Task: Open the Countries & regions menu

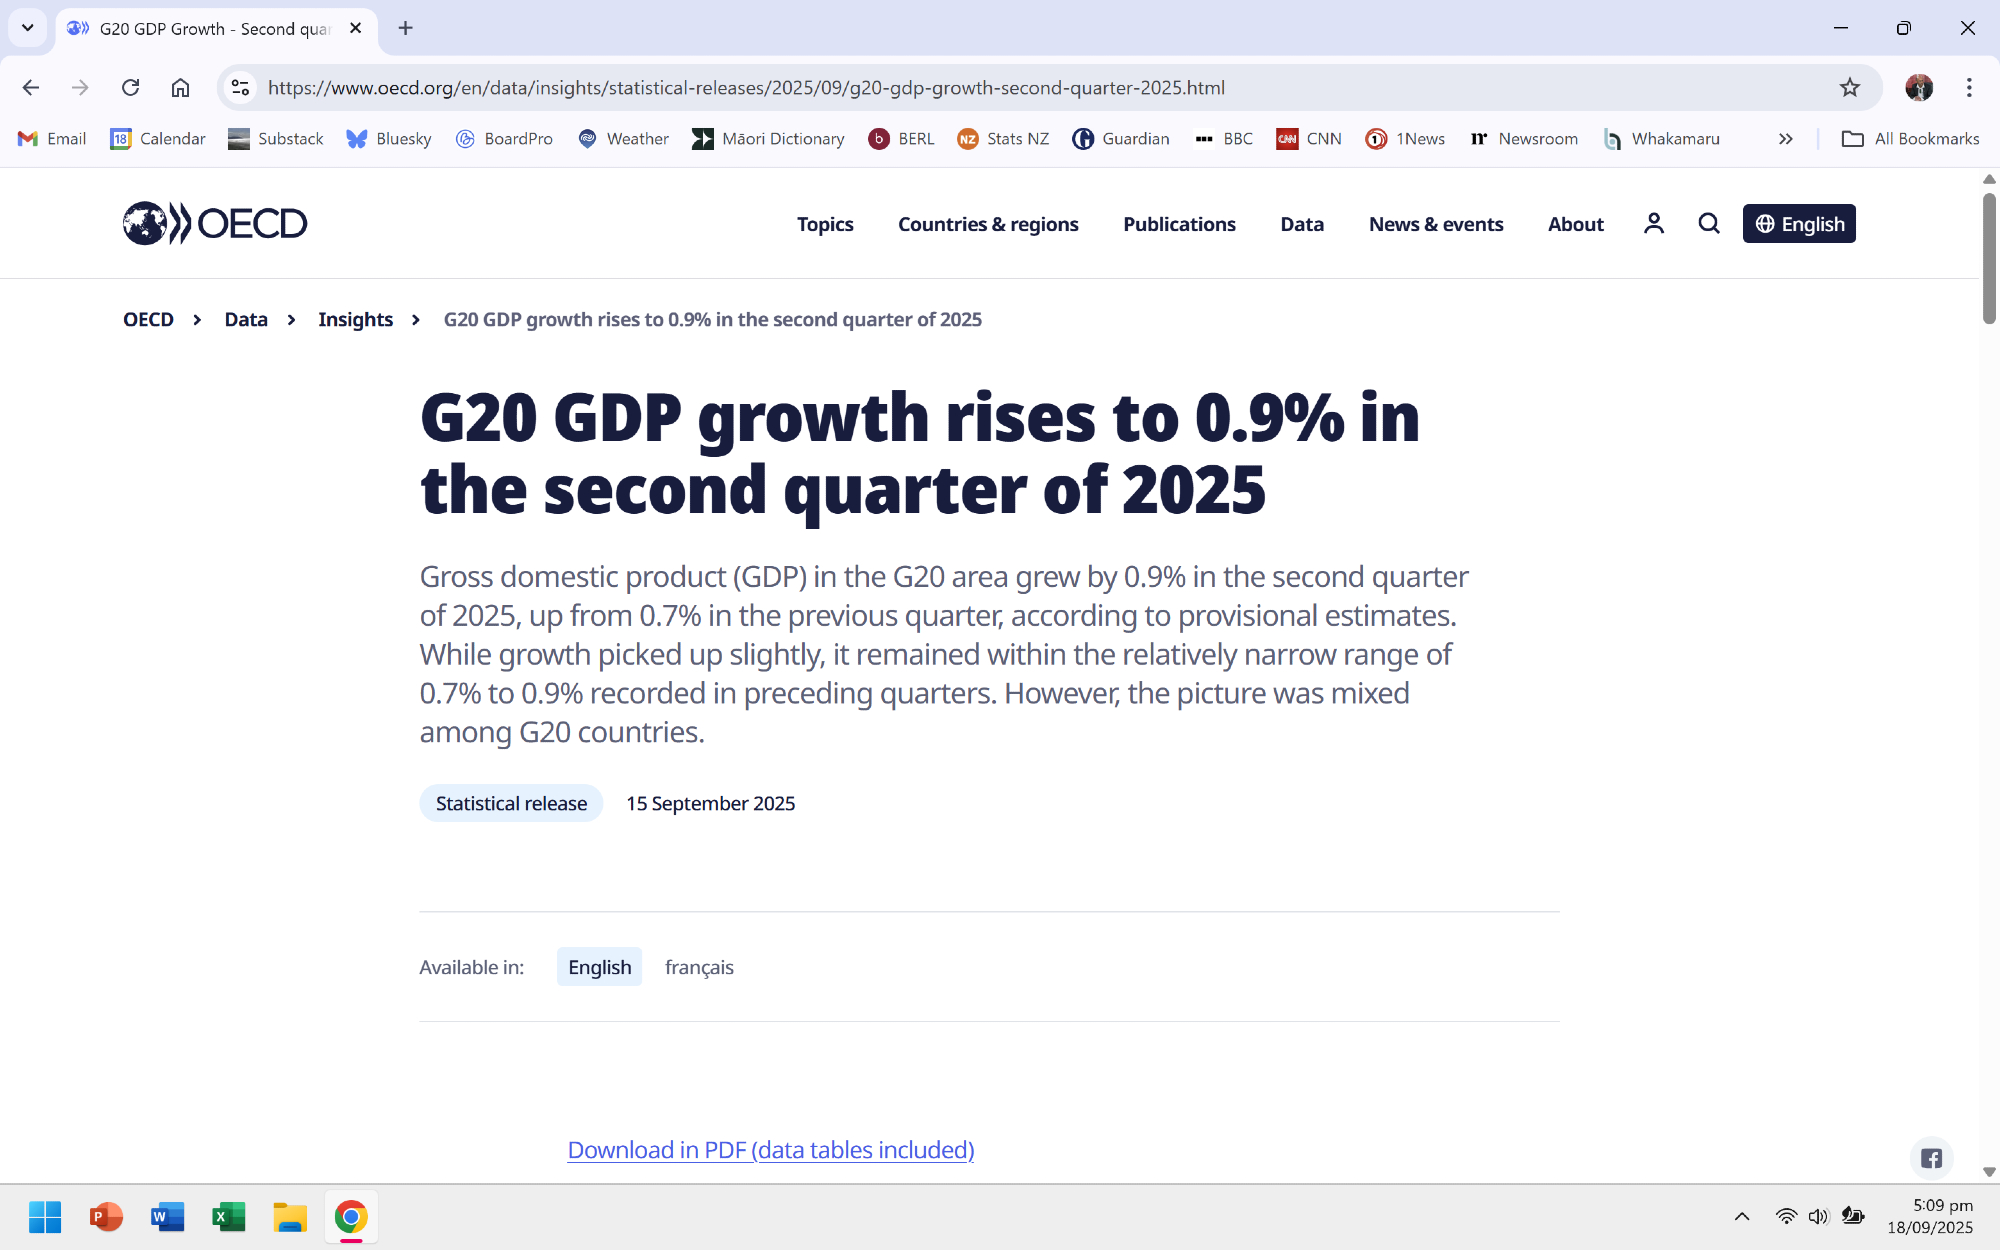Action: [x=988, y=224]
